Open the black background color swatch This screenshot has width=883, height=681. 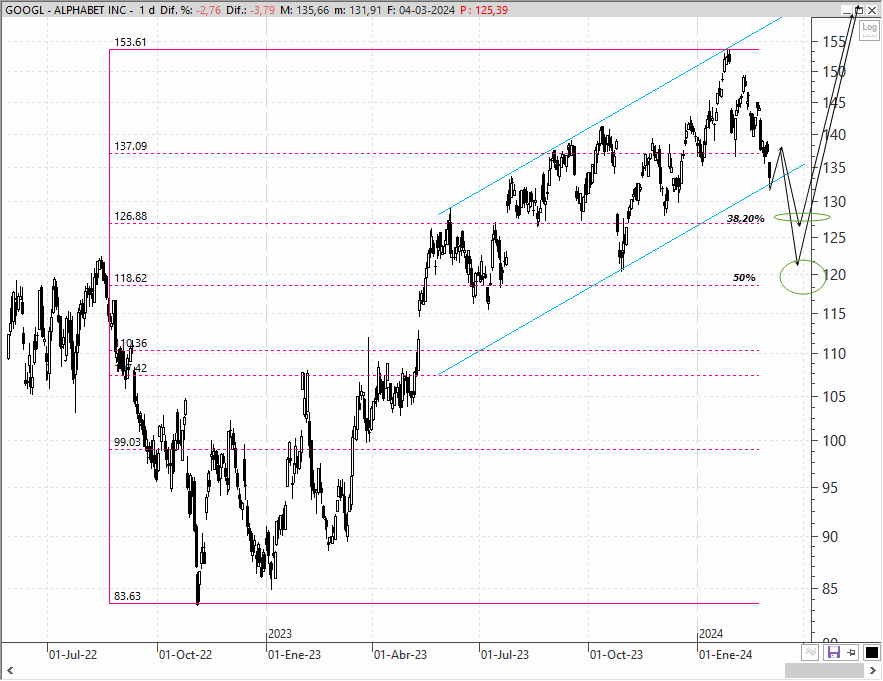tap(871, 652)
